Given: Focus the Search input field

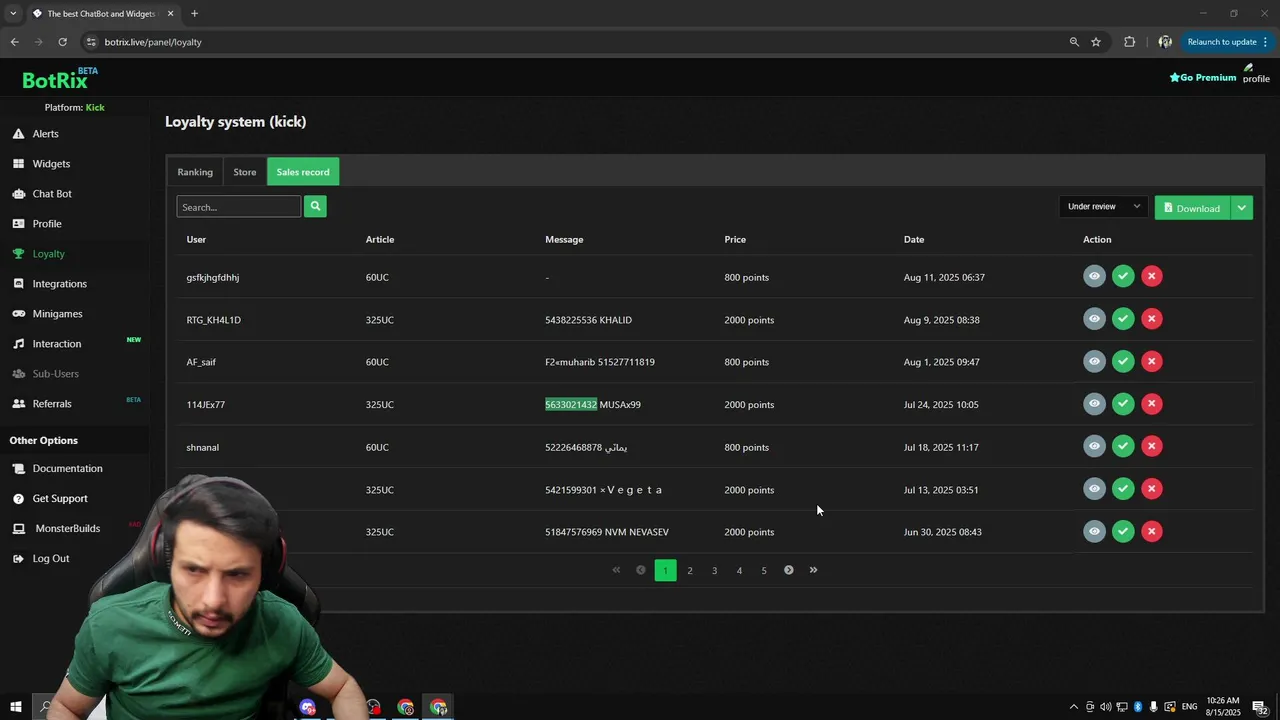Looking at the screenshot, I should tap(238, 206).
